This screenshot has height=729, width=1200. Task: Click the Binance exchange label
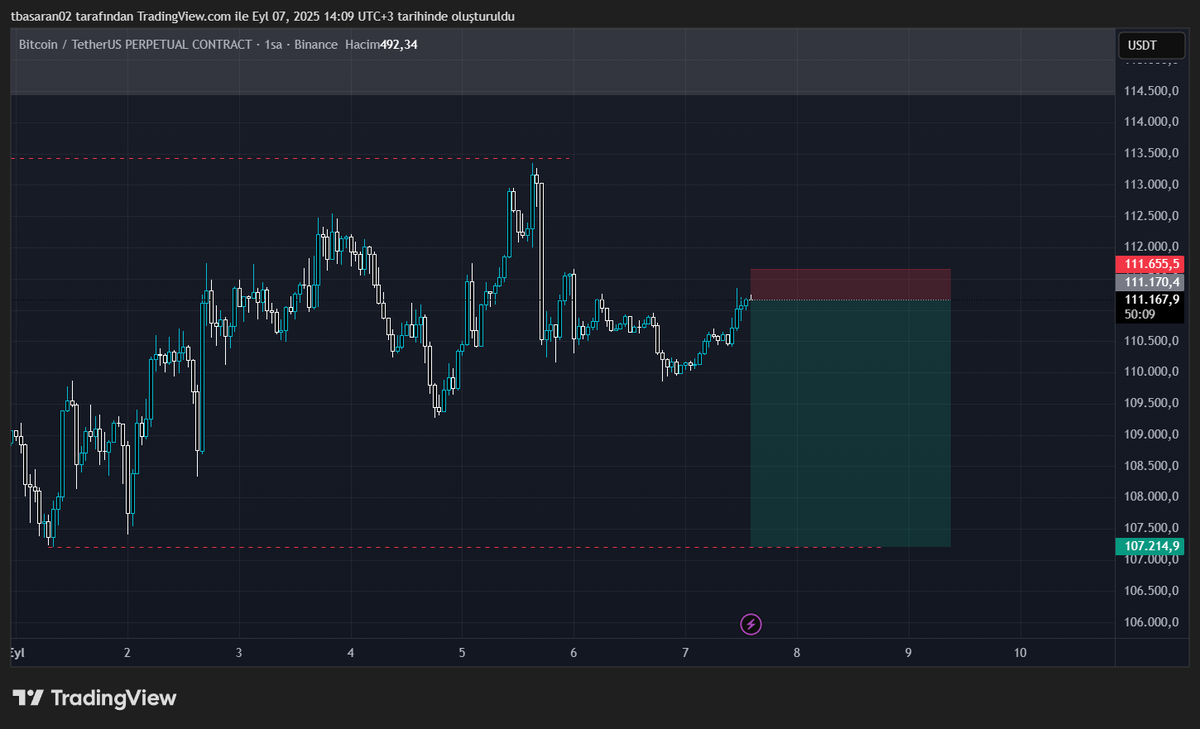tap(316, 45)
